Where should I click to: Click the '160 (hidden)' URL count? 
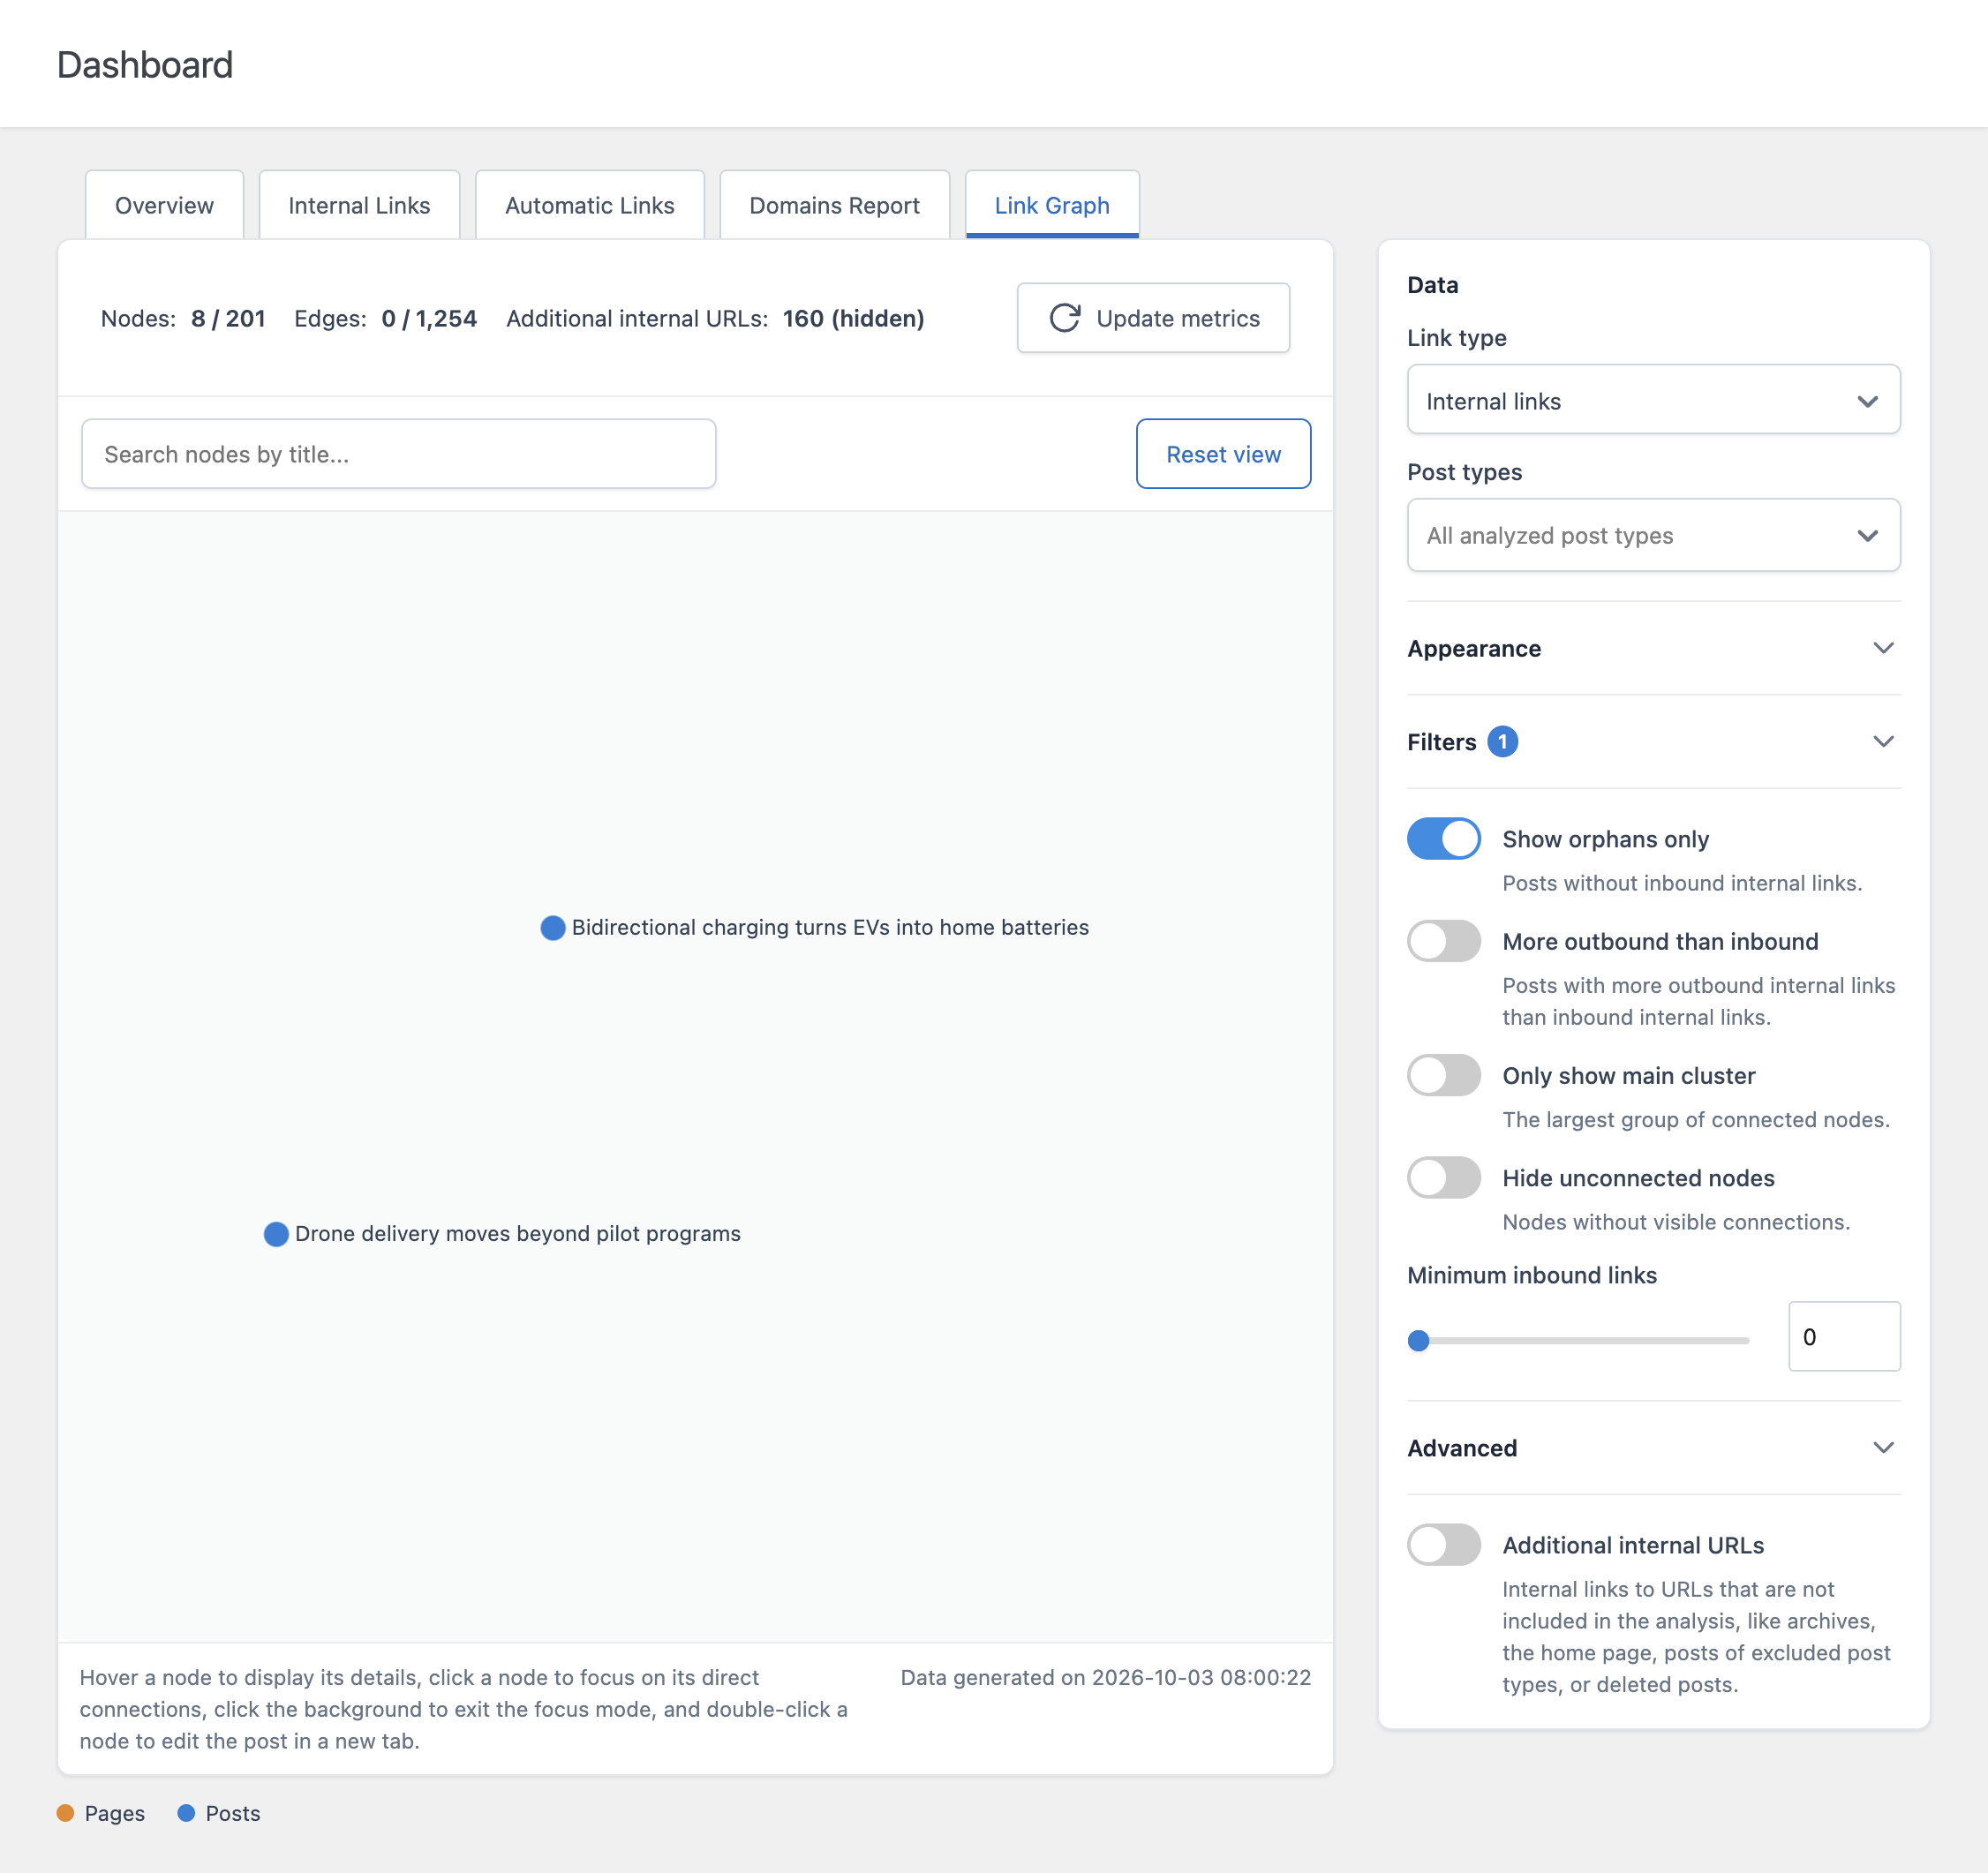[853, 318]
